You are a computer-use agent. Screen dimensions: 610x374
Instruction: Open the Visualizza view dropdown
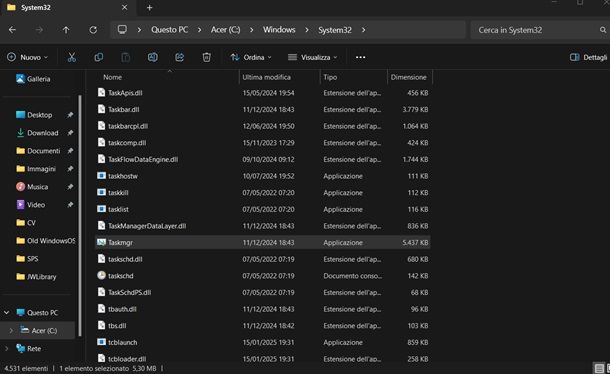[x=312, y=57]
